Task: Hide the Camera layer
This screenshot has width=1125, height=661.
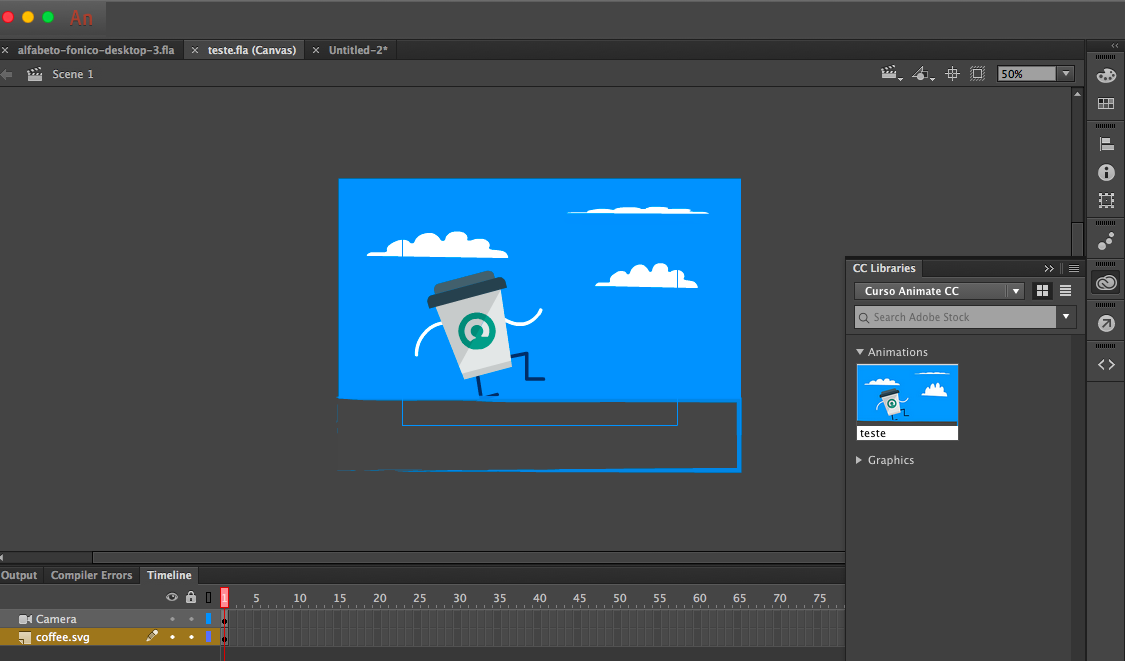Action: (x=172, y=619)
